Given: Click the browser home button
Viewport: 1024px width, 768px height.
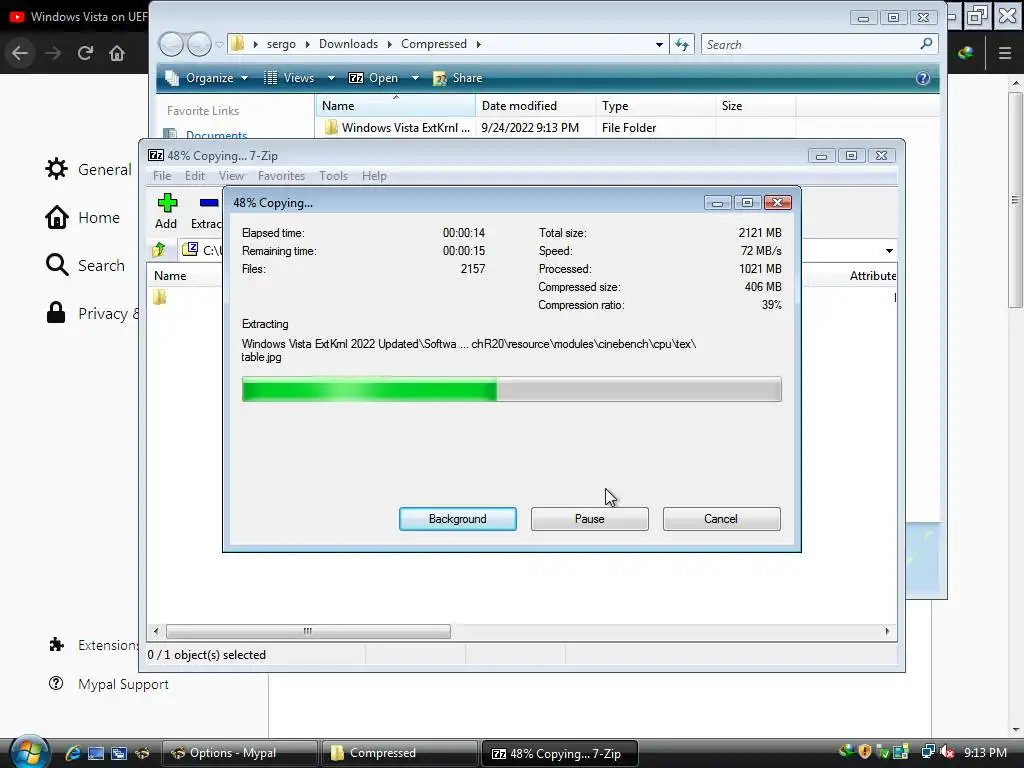Looking at the screenshot, I should click(x=117, y=53).
